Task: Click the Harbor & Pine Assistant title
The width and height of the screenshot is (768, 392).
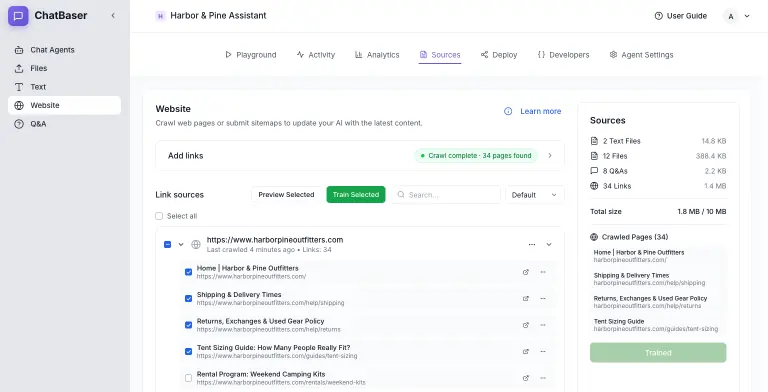Action: pyautogui.click(x=218, y=16)
